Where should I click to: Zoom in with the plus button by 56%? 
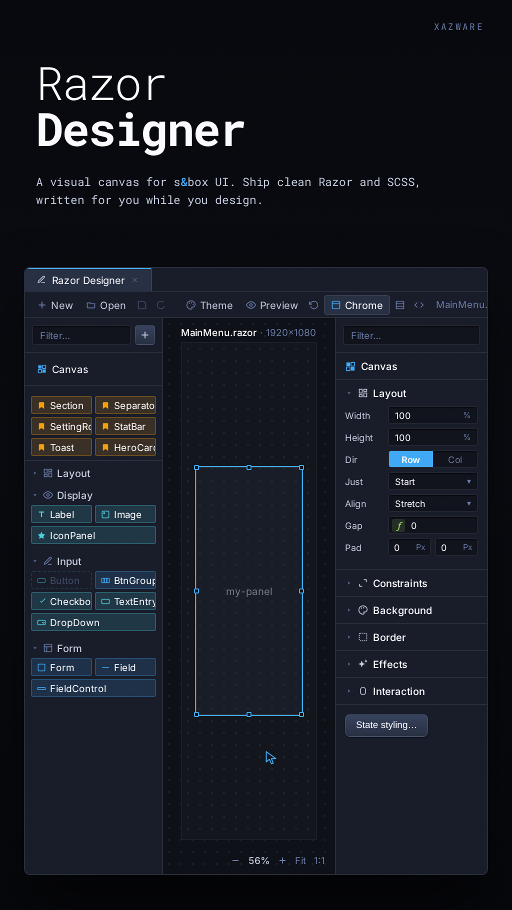coord(282,861)
